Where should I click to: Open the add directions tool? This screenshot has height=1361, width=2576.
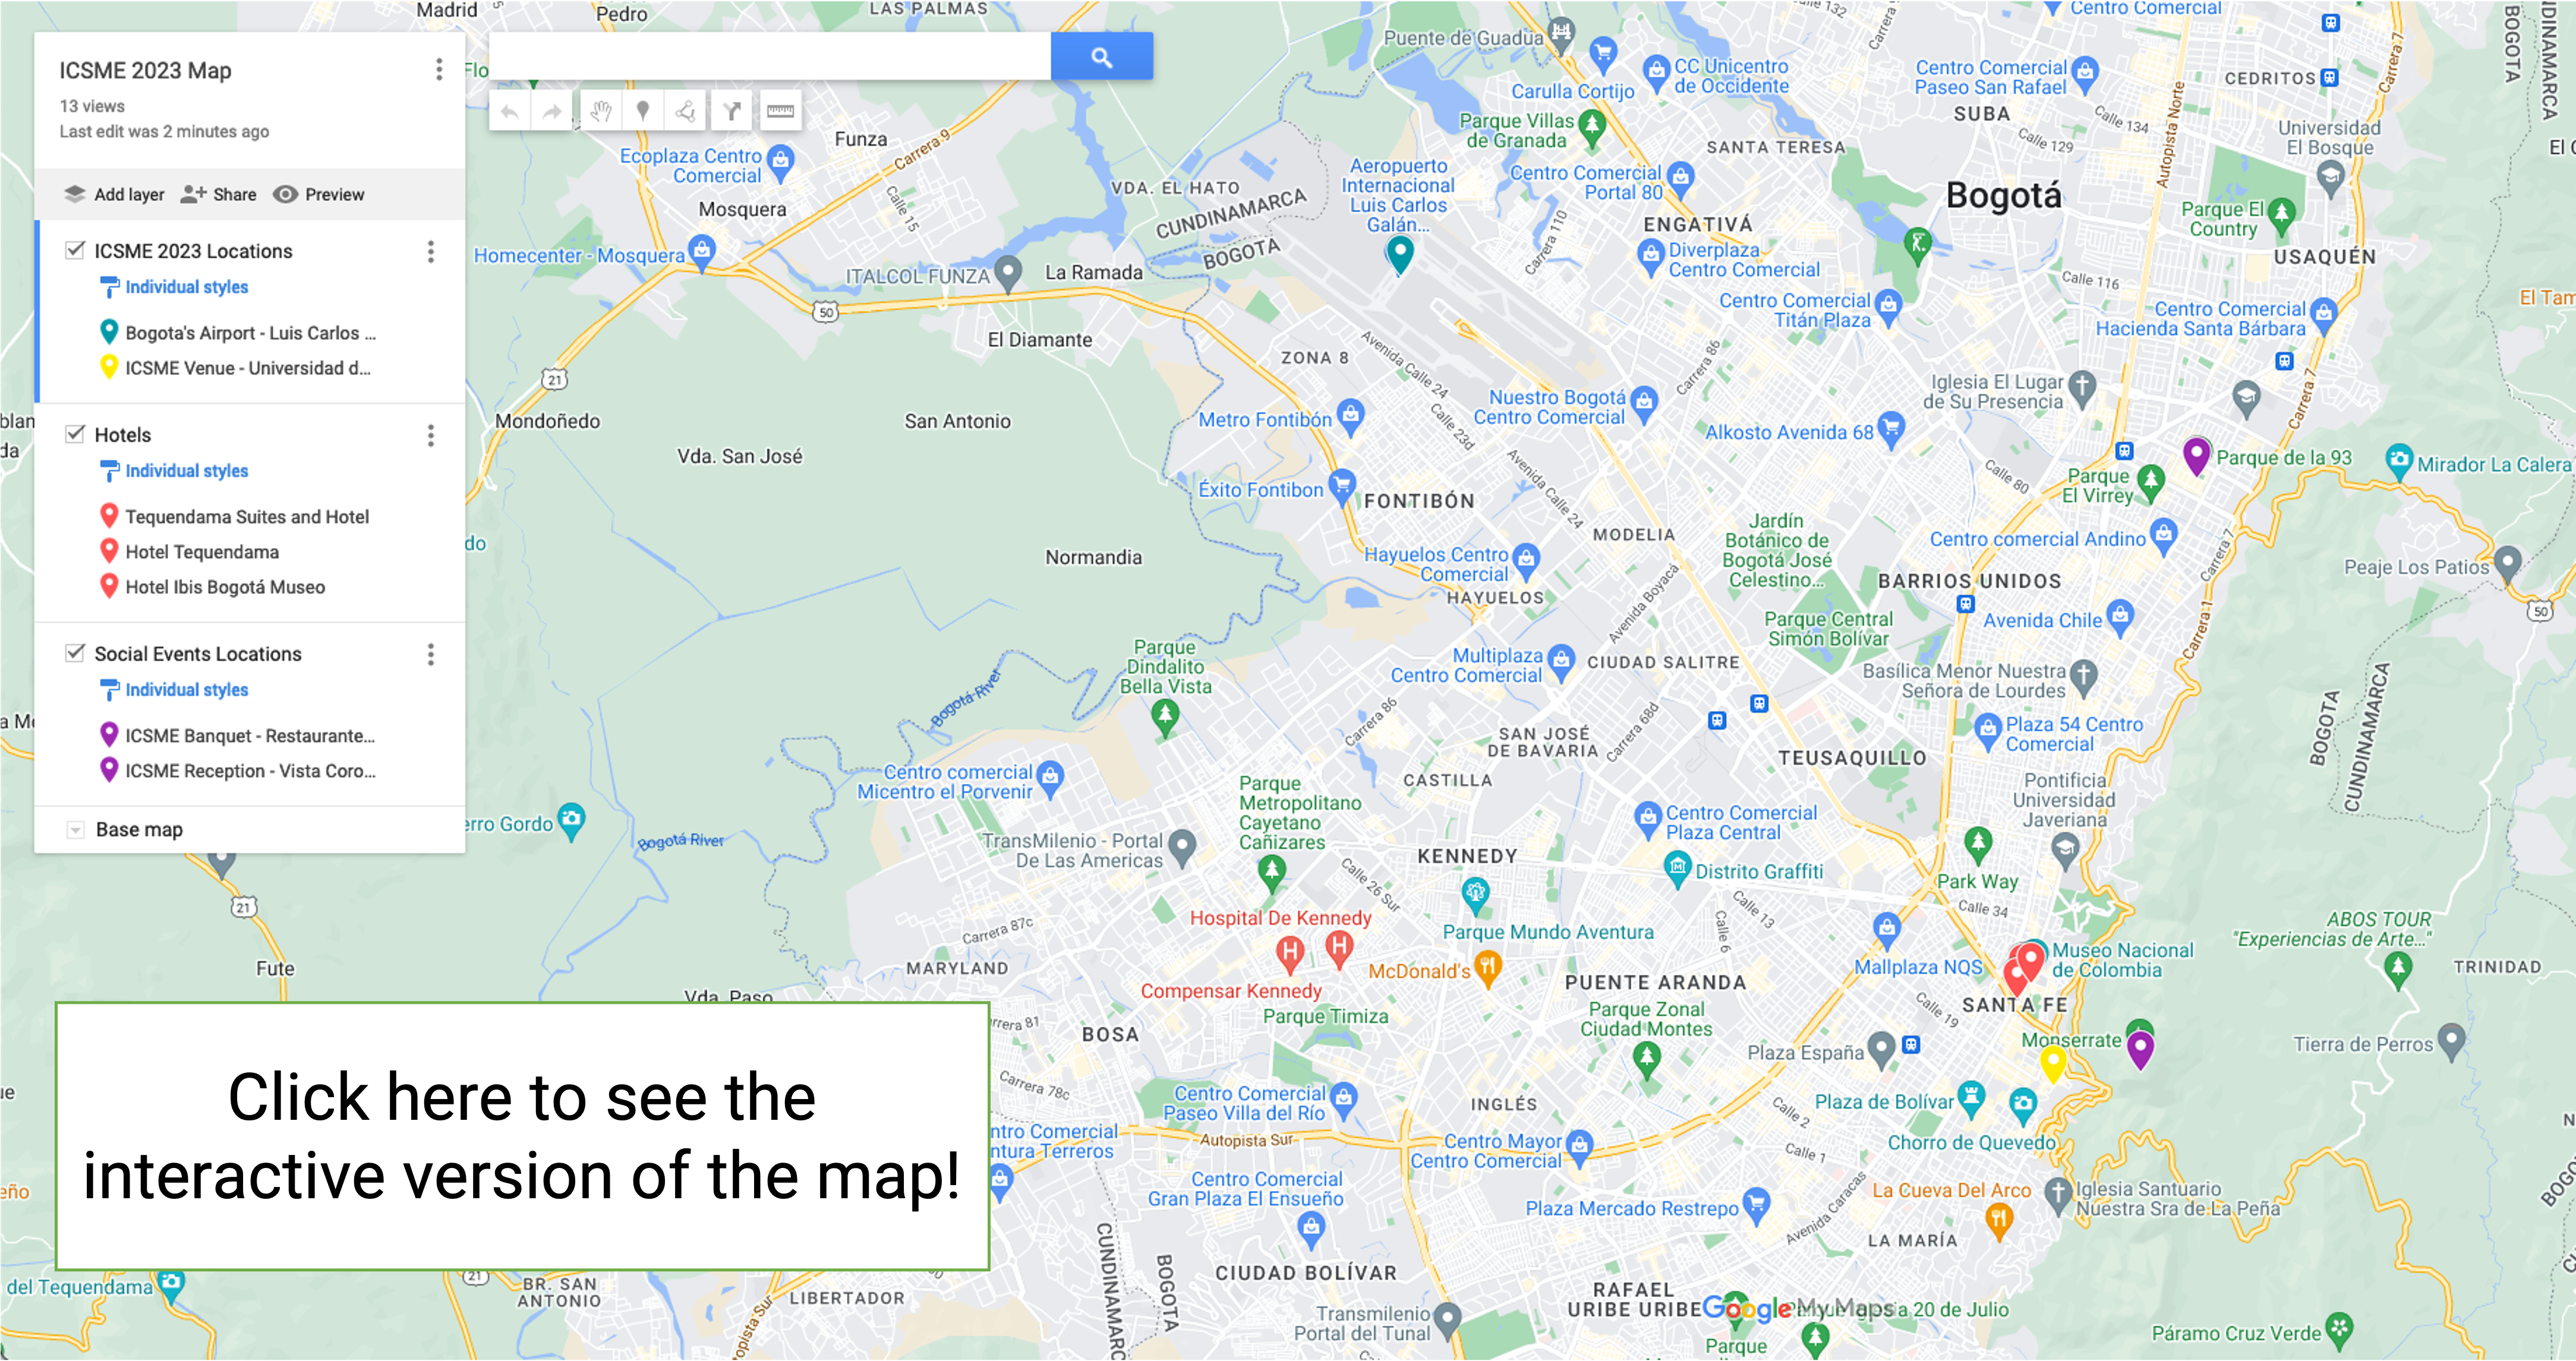tap(732, 112)
